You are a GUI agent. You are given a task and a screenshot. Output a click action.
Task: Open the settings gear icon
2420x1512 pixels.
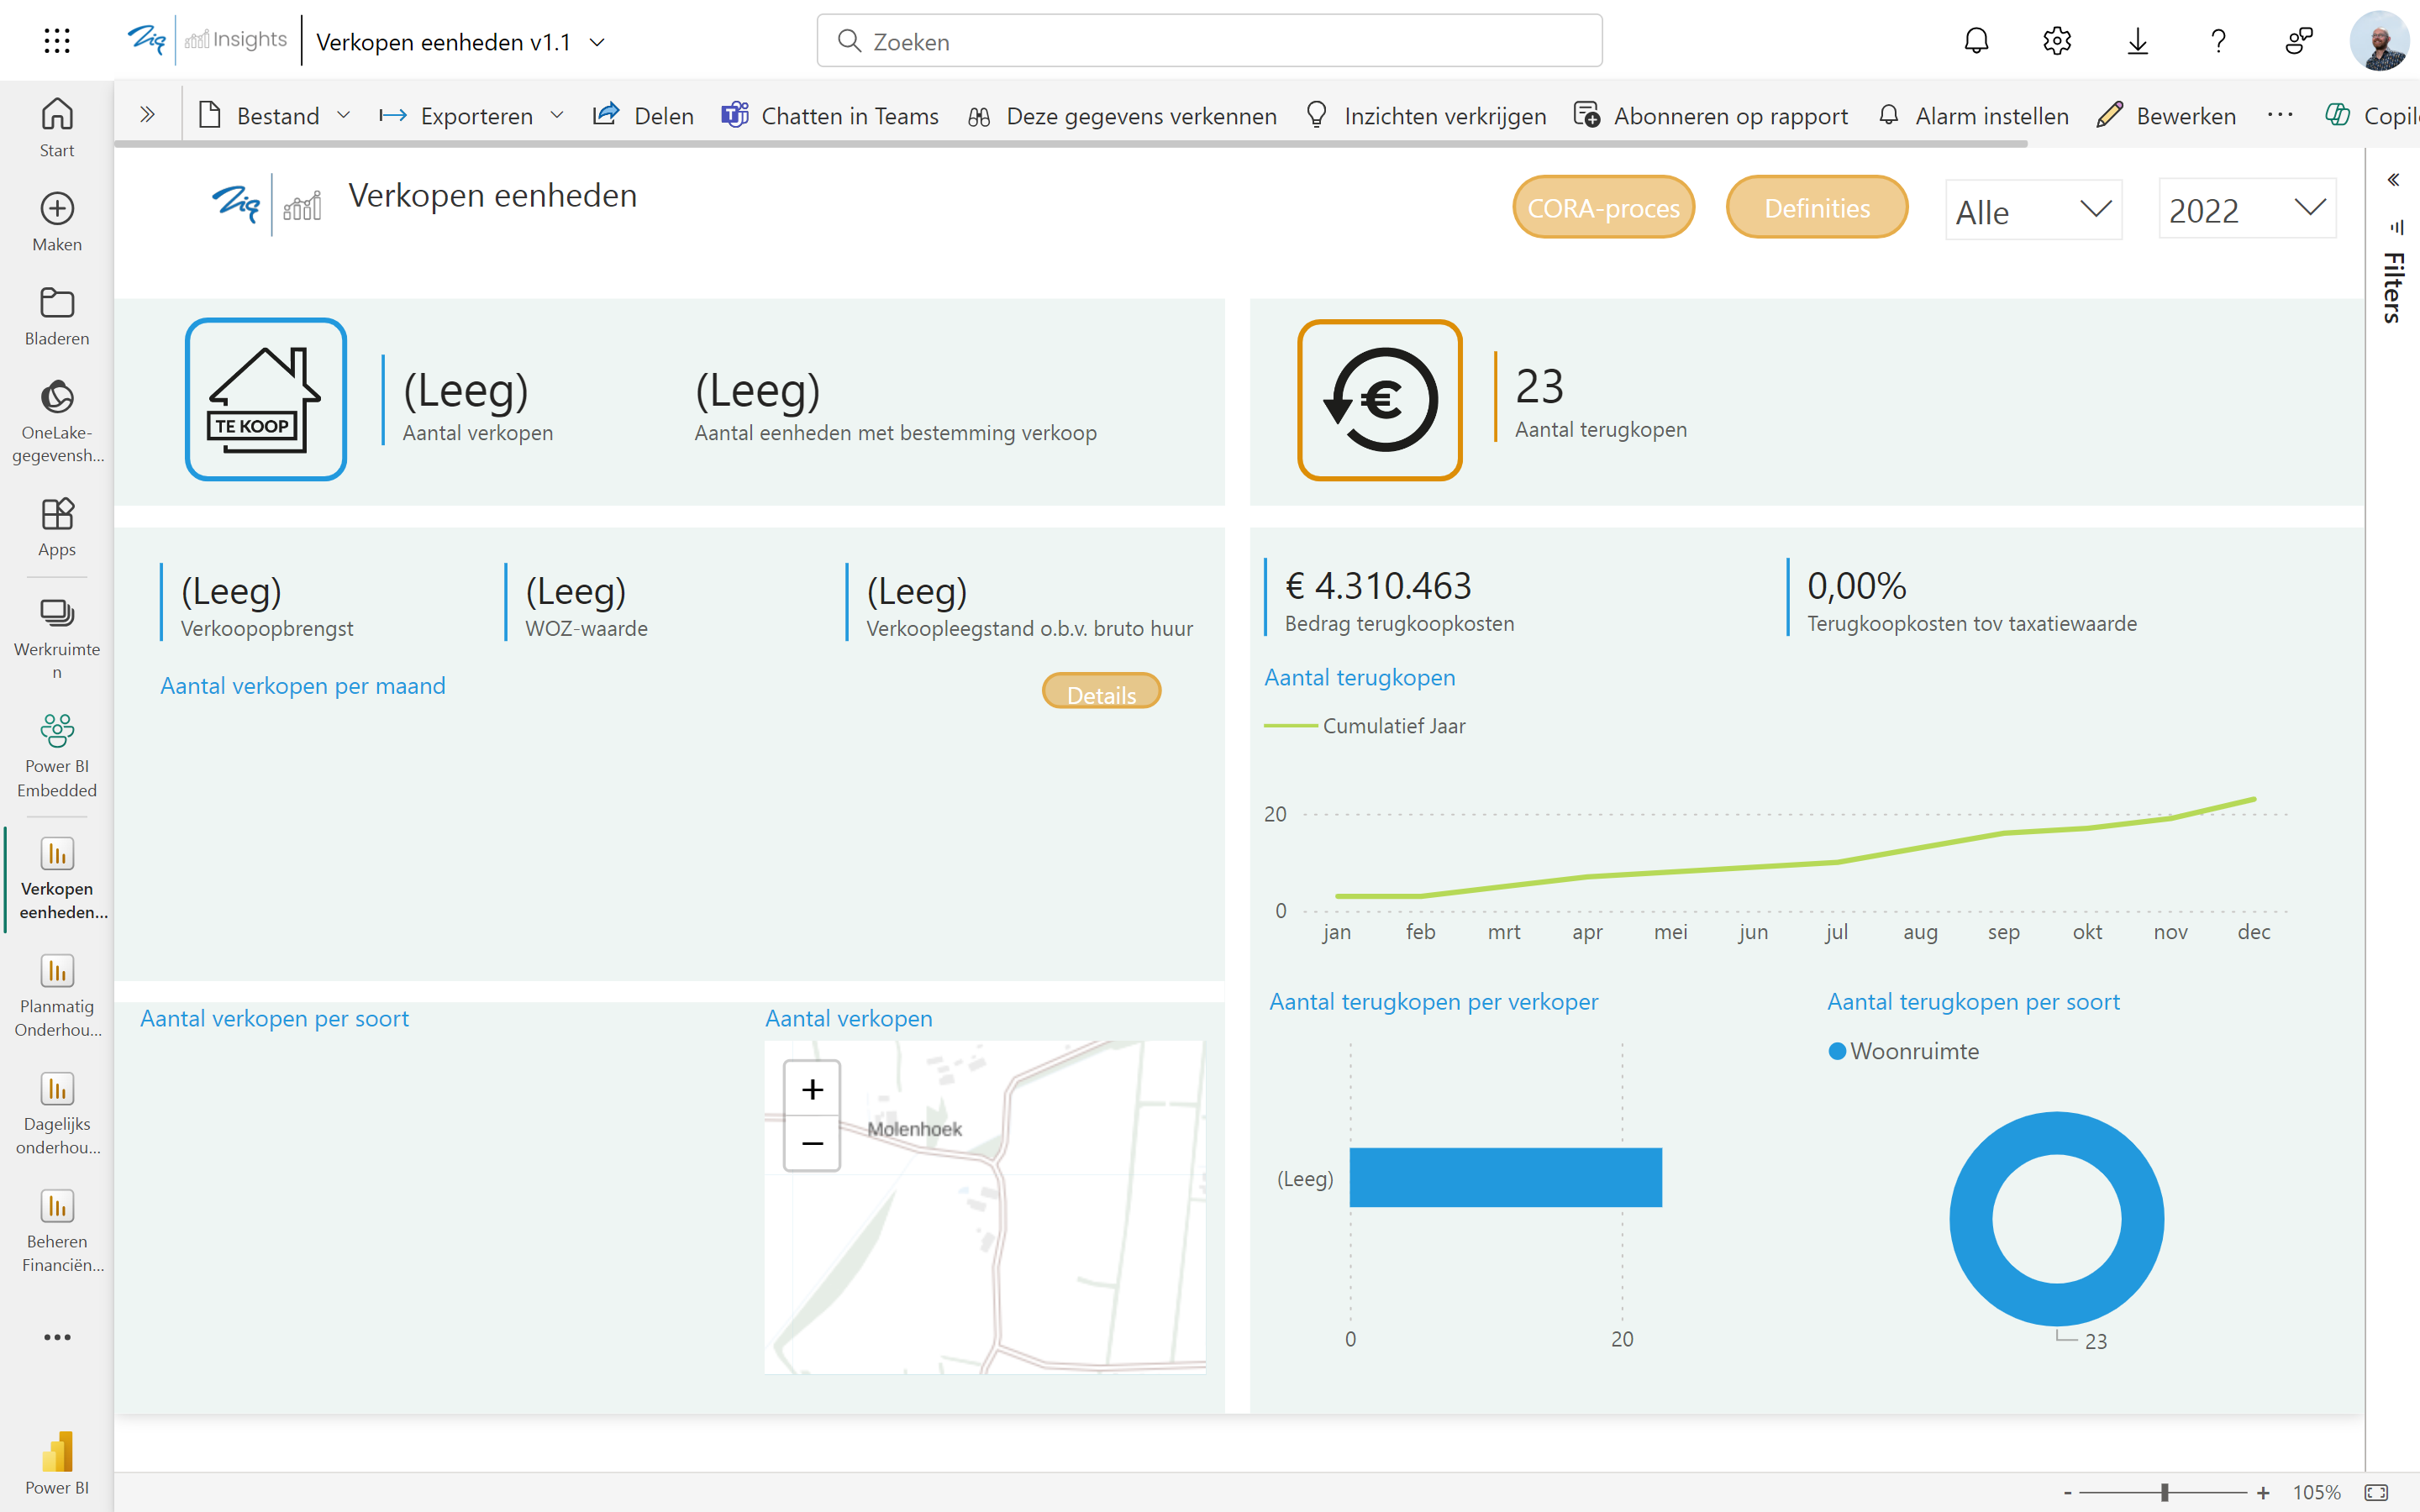pyautogui.click(x=2056, y=41)
